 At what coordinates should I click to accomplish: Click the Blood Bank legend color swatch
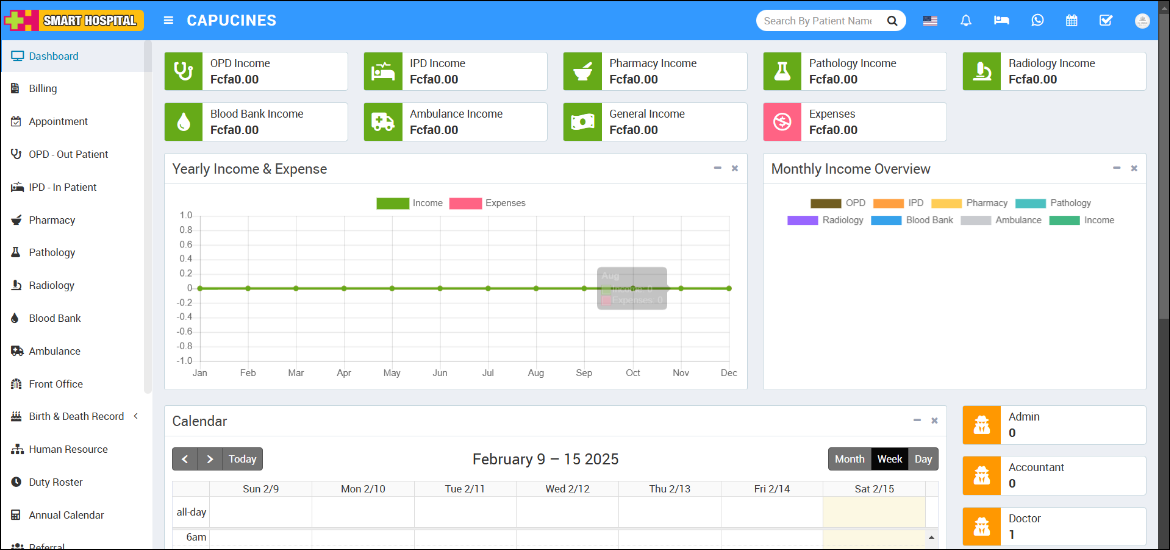coord(886,220)
